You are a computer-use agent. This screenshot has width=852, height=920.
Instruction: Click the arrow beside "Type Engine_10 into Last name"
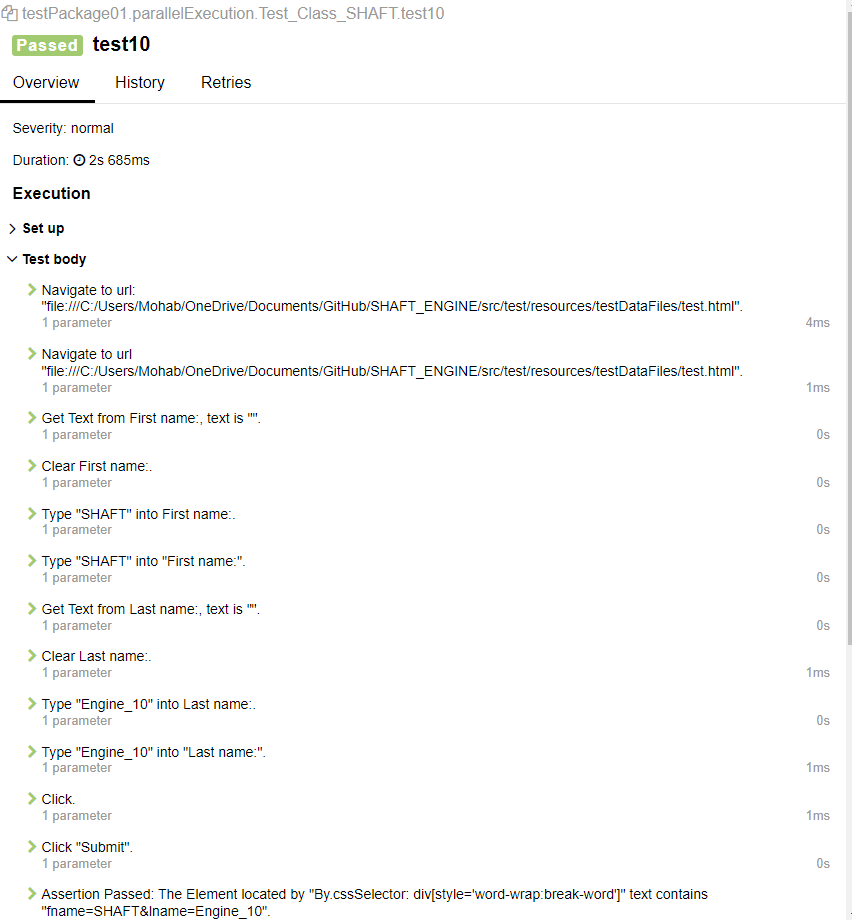point(31,703)
